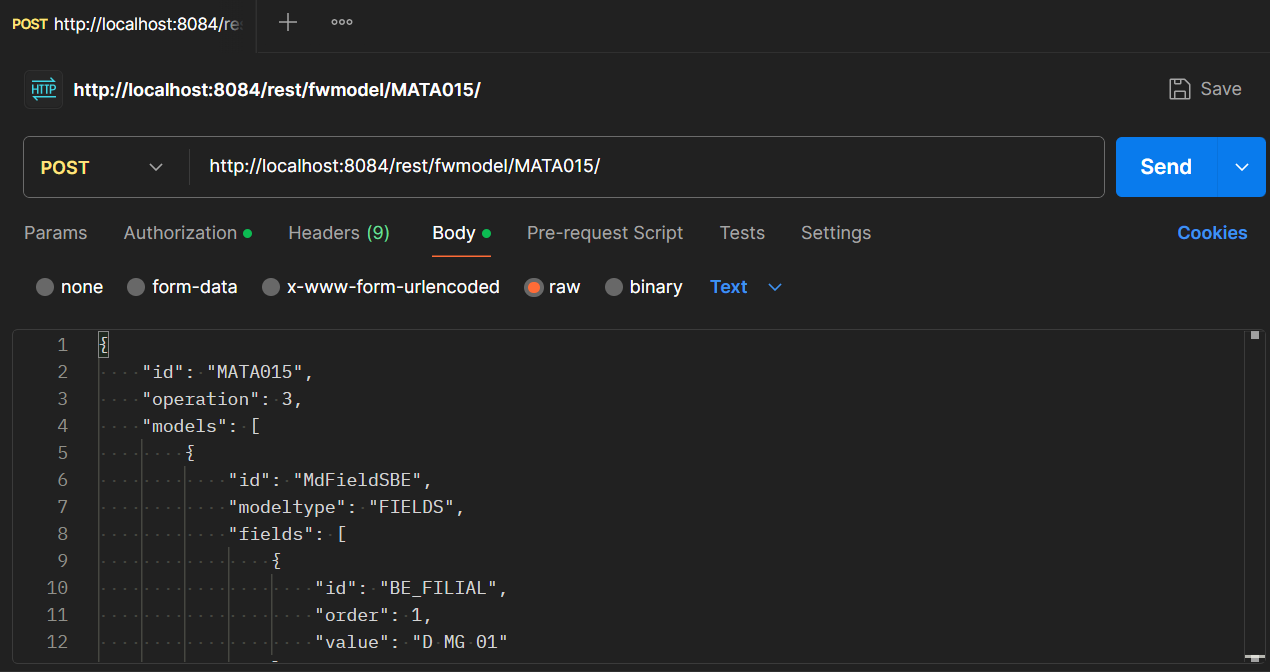Open the Cookies link

click(1212, 233)
